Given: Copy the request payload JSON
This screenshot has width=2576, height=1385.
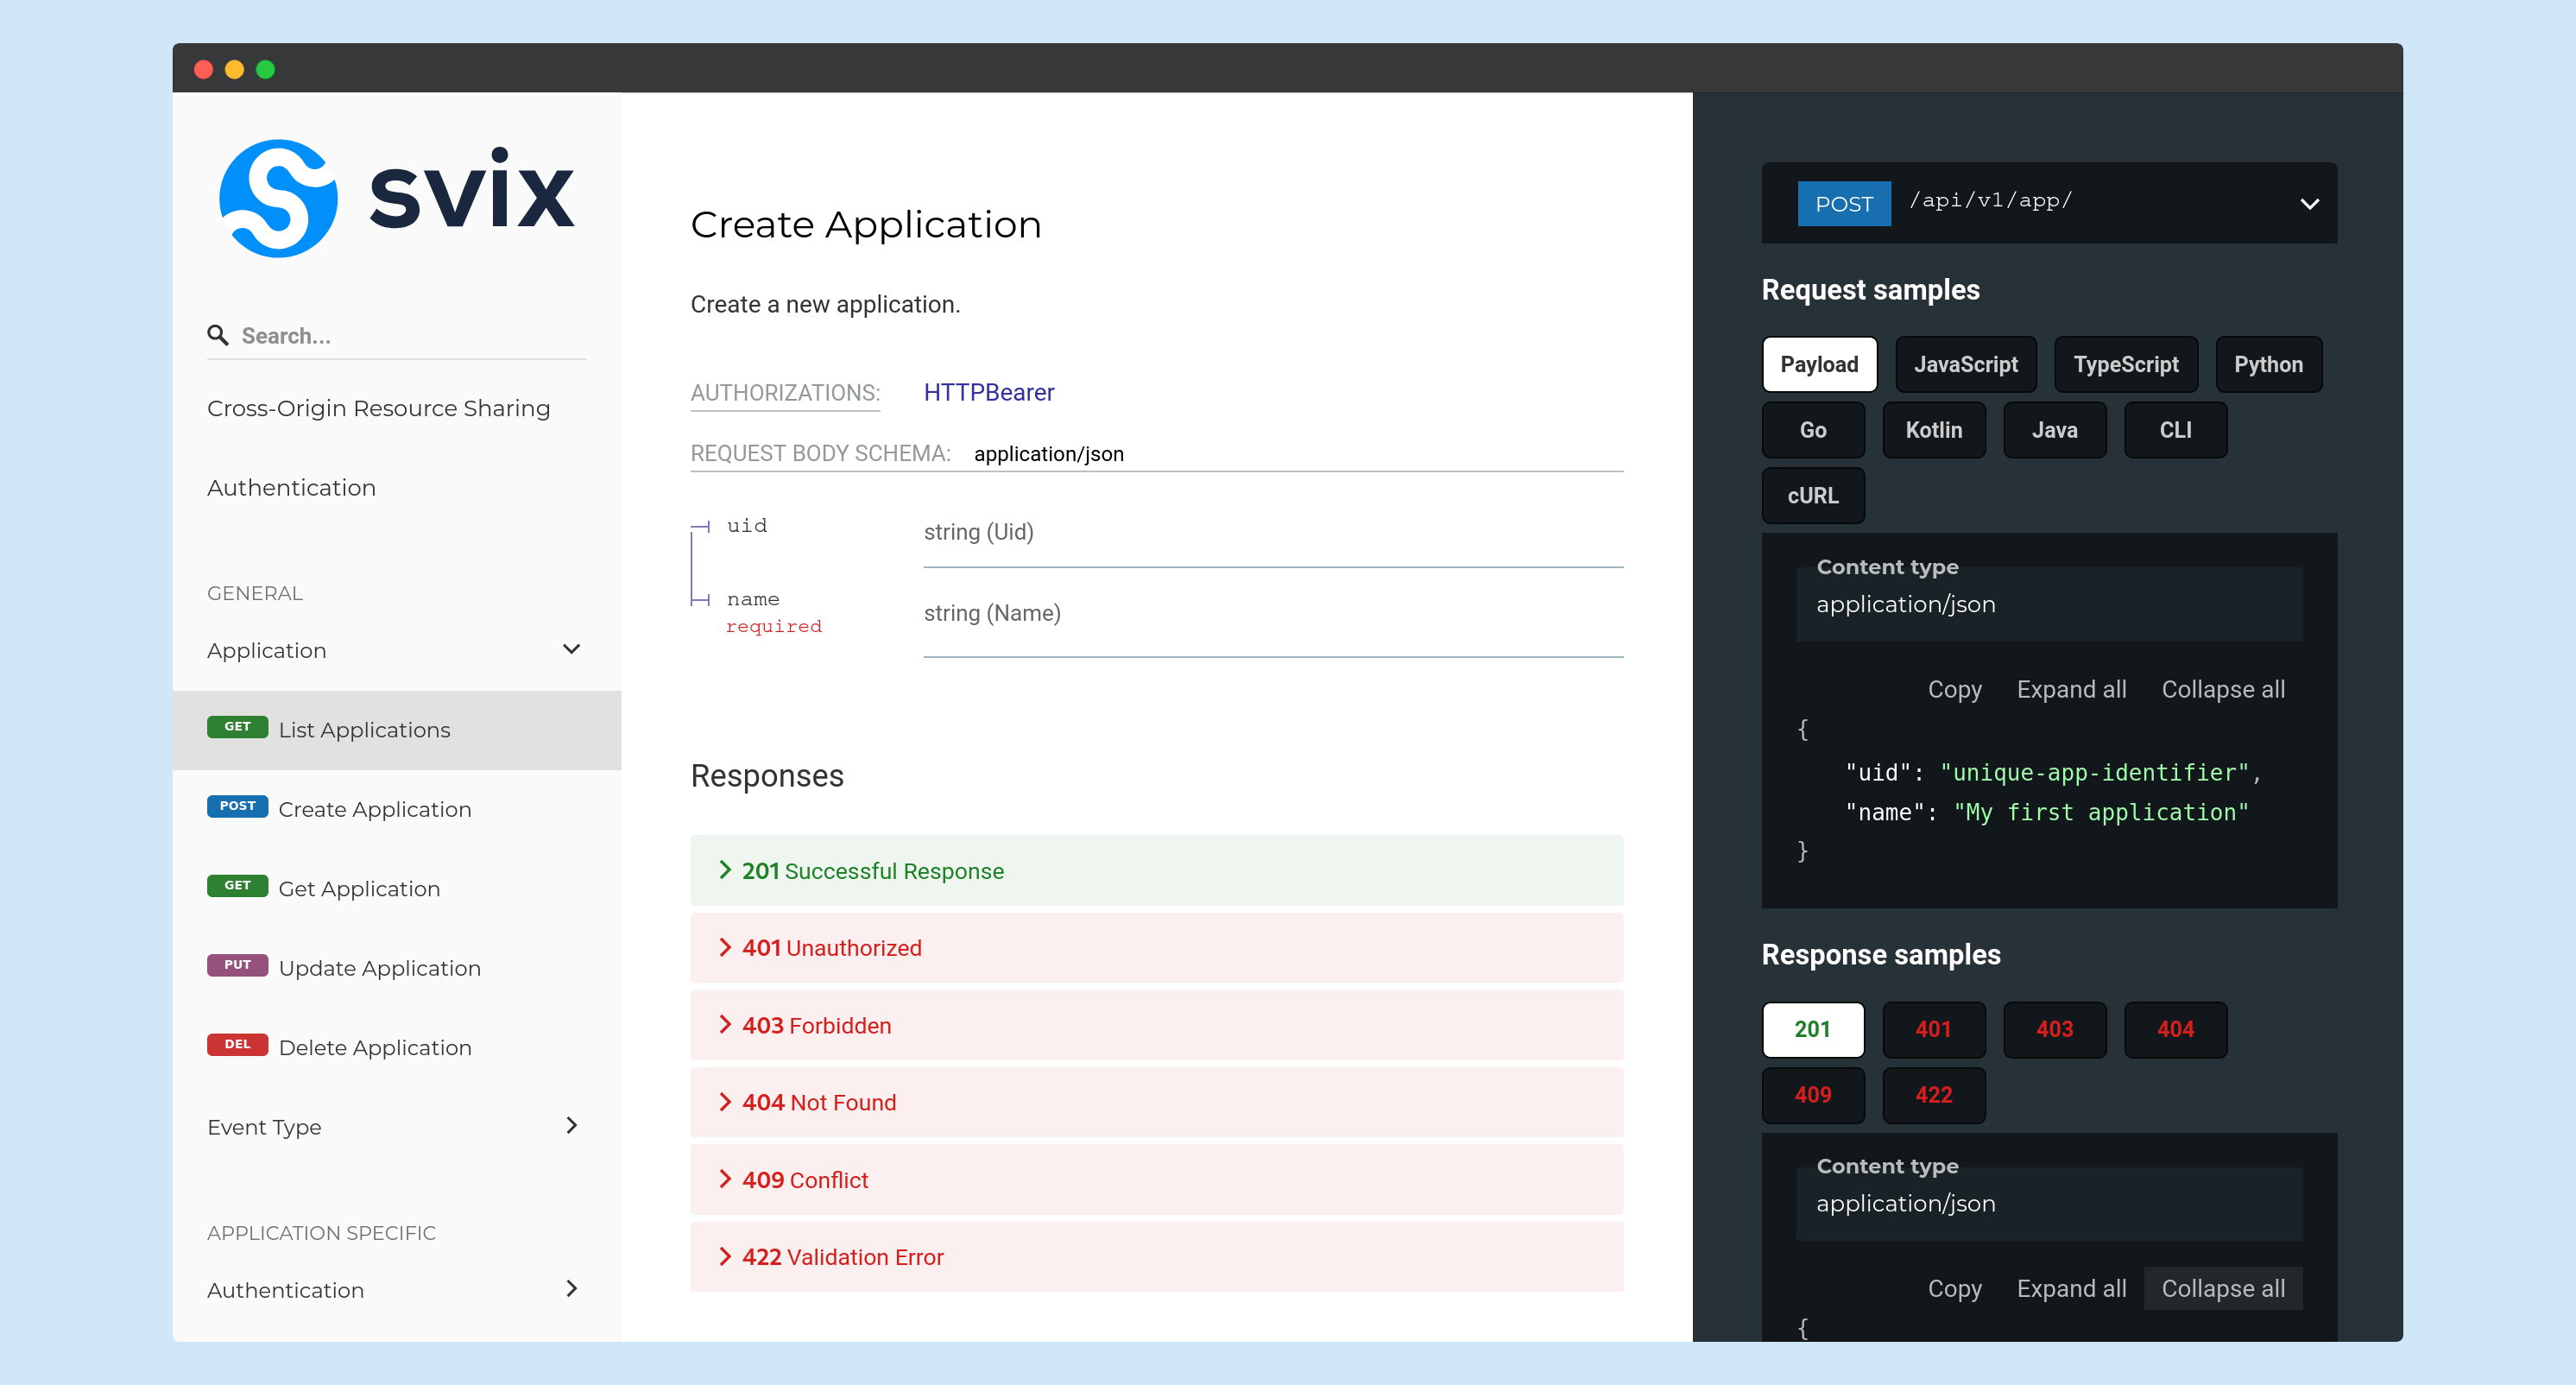Looking at the screenshot, I should tap(1954, 690).
